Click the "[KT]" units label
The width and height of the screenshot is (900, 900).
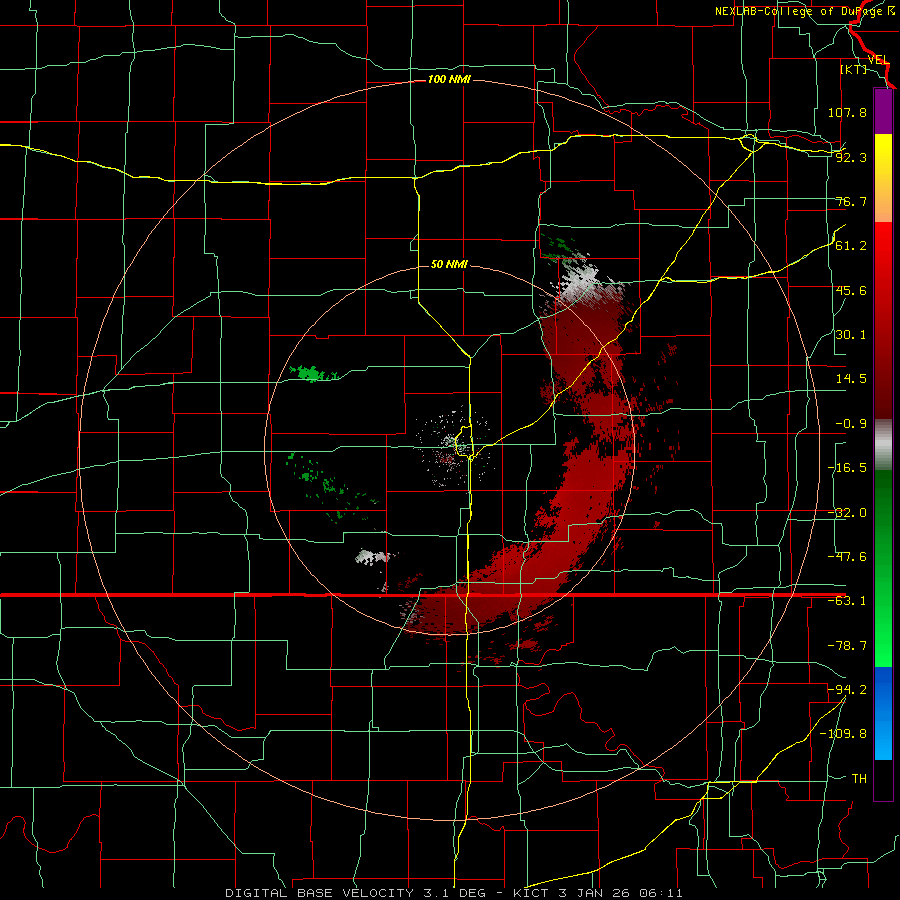point(854,69)
